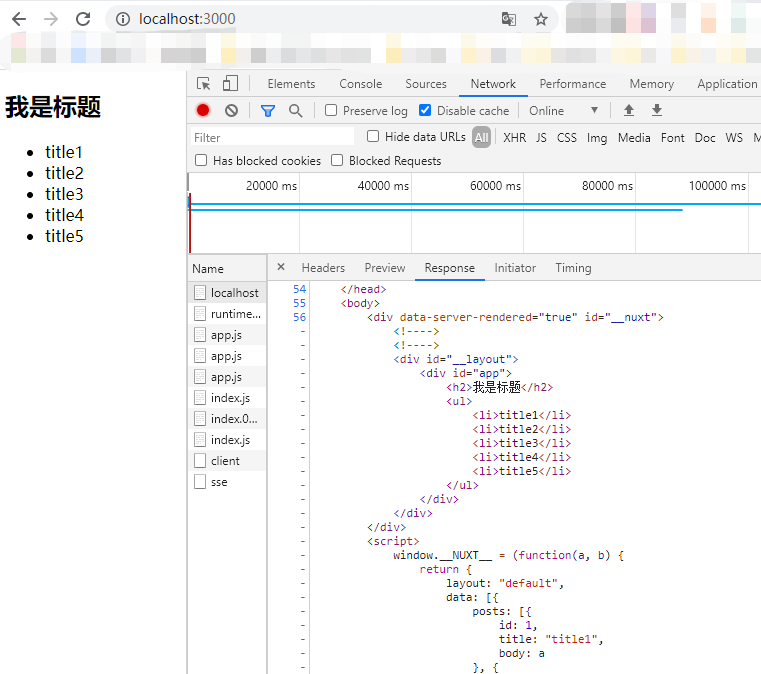Click the site info icon in address bar
Image resolution: width=761 pixels, height=674 pixels.
[123, 19]
